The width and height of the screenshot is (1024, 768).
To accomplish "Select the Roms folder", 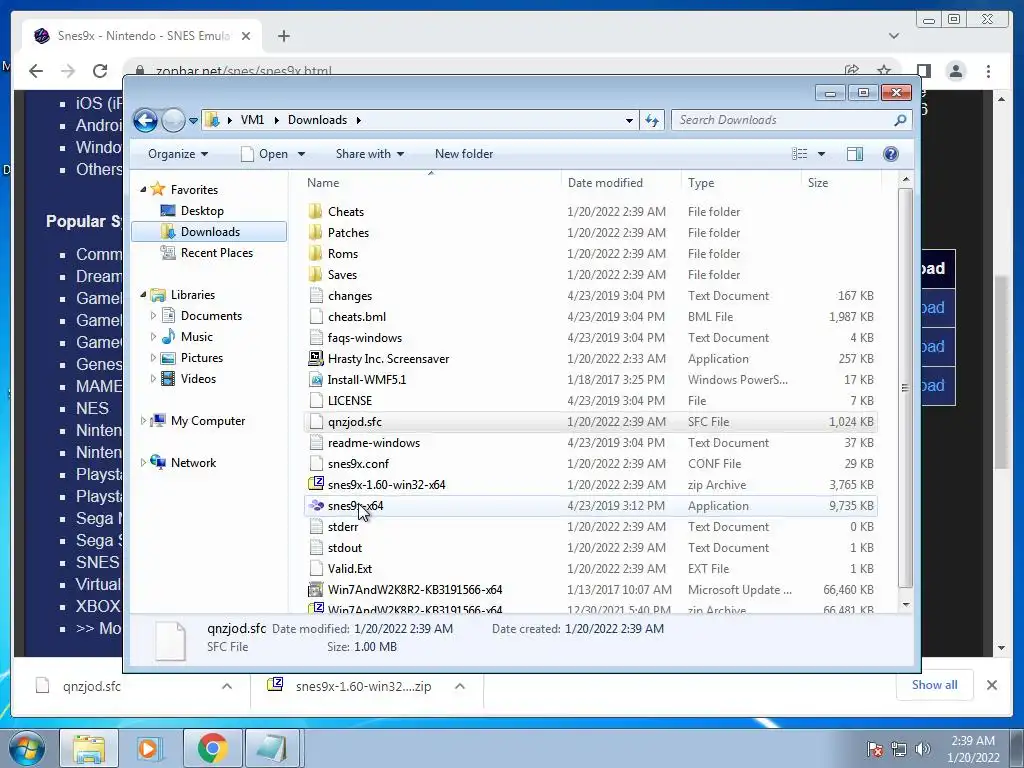I will [x=343, y=253].
